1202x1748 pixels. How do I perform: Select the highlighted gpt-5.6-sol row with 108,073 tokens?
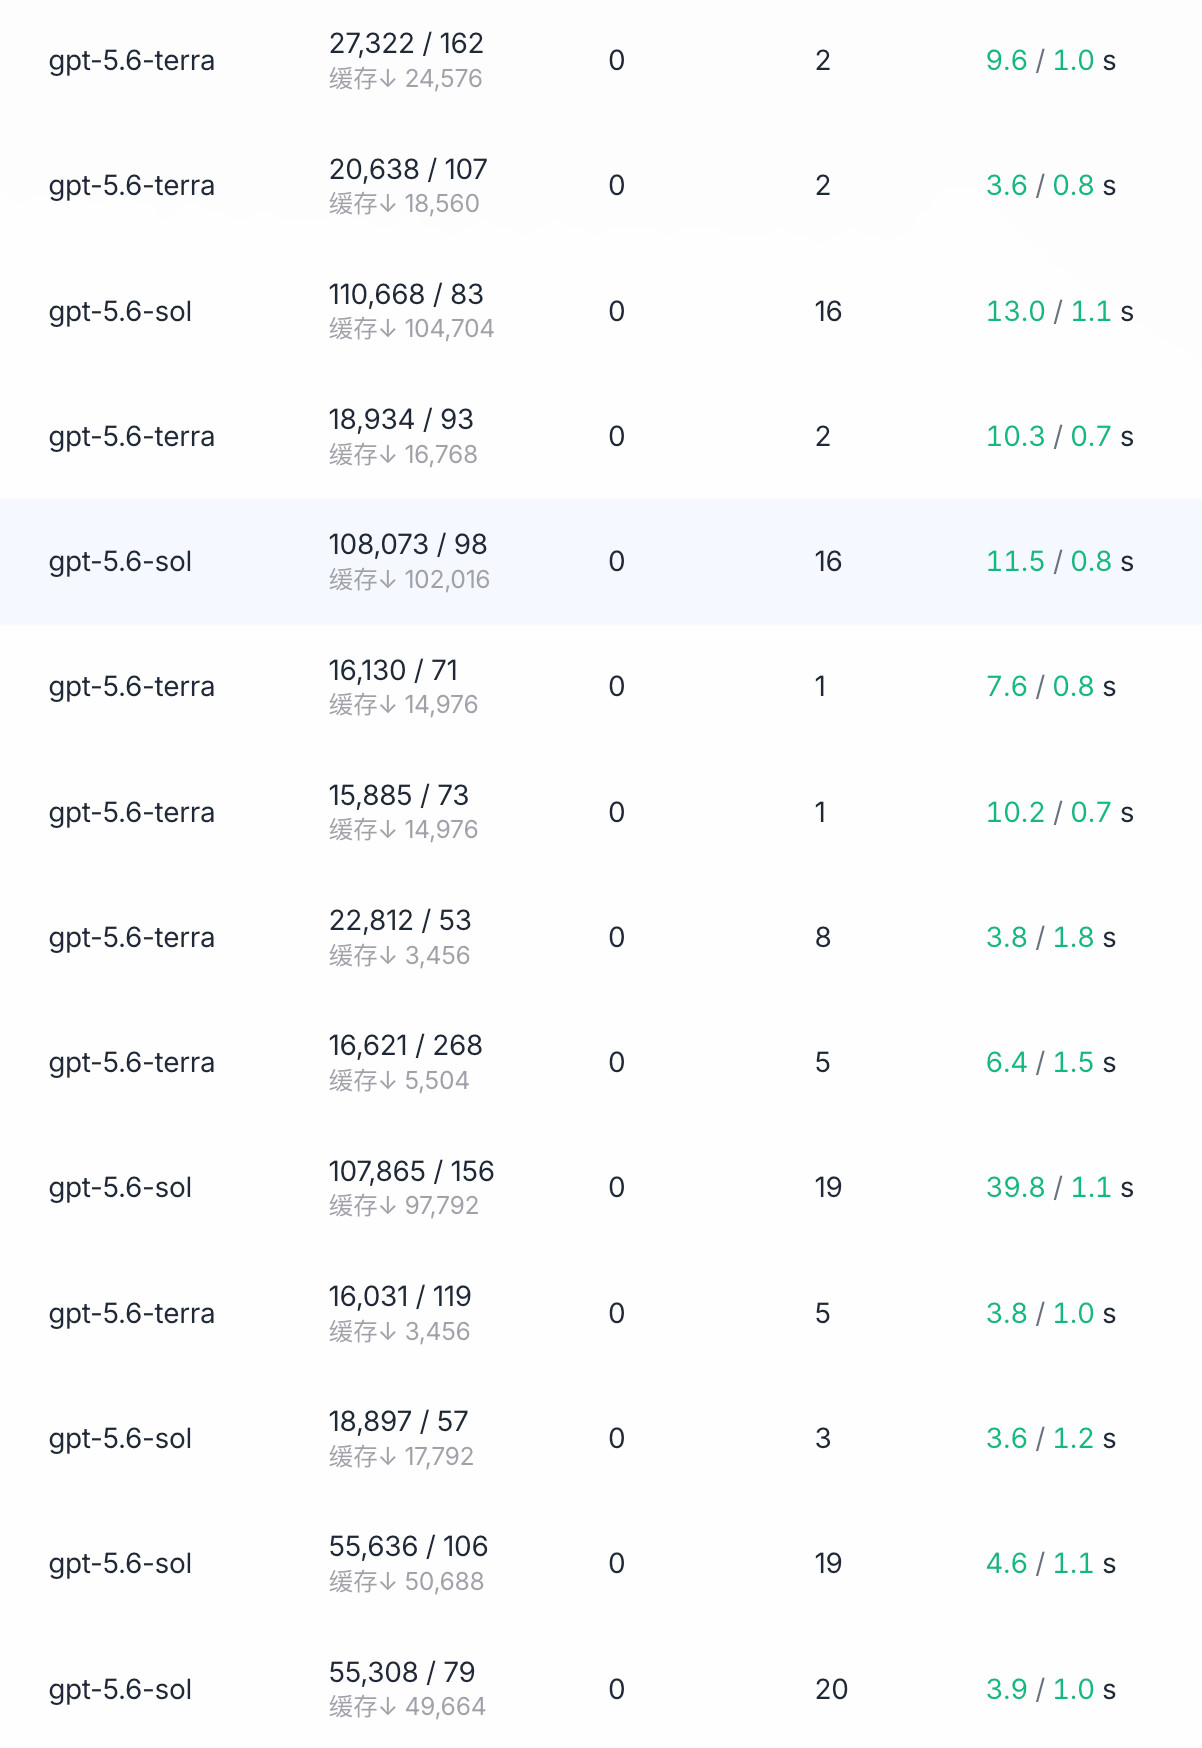click(601, 562)
